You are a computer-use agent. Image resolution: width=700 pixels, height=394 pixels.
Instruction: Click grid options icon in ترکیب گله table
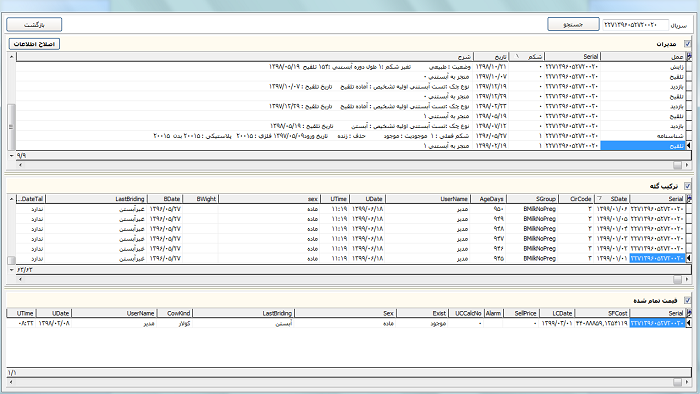[x=689, y=199]
